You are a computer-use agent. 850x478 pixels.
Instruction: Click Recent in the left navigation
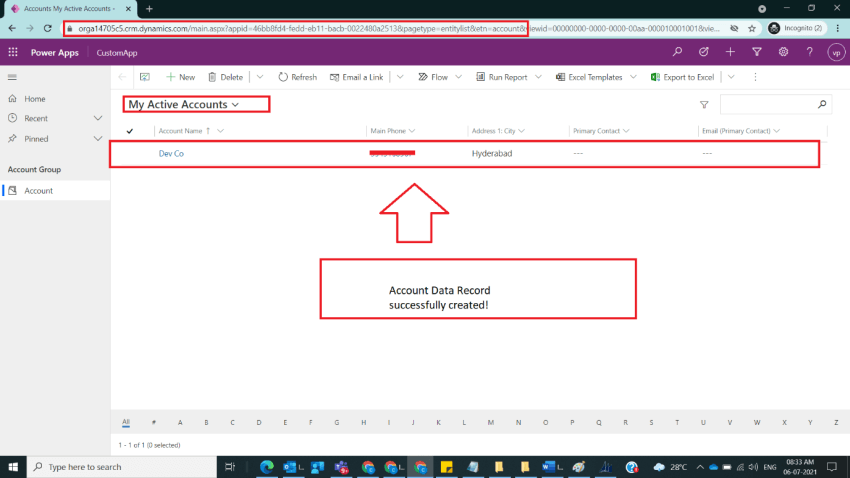36,118
